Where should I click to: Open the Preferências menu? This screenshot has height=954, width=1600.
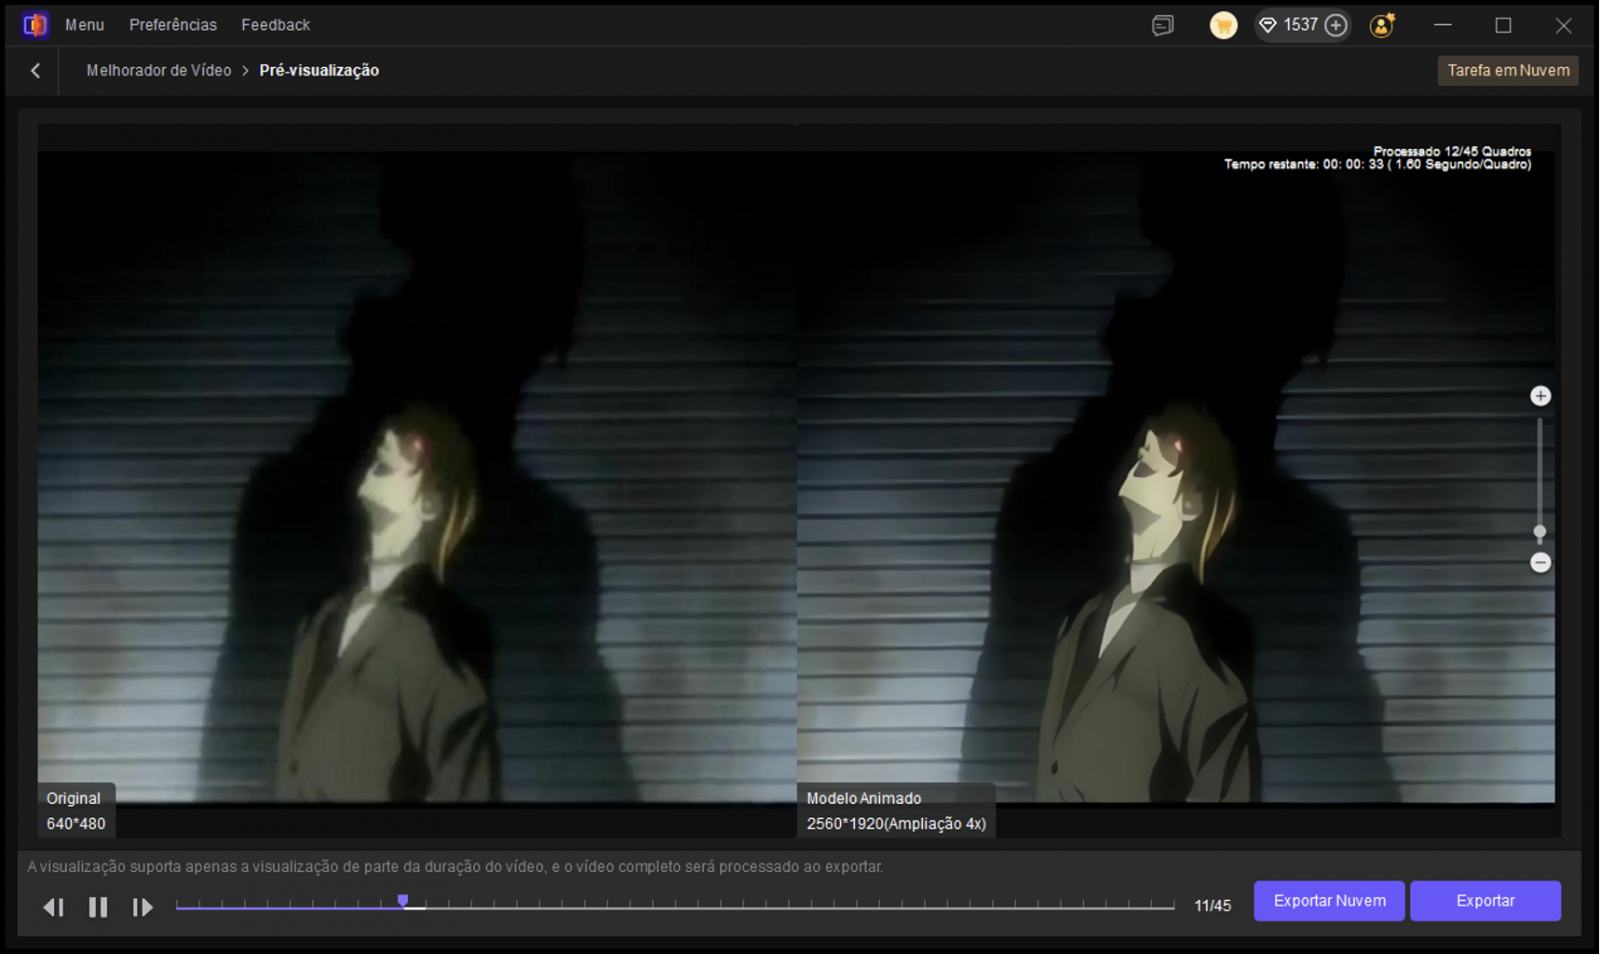173,25
